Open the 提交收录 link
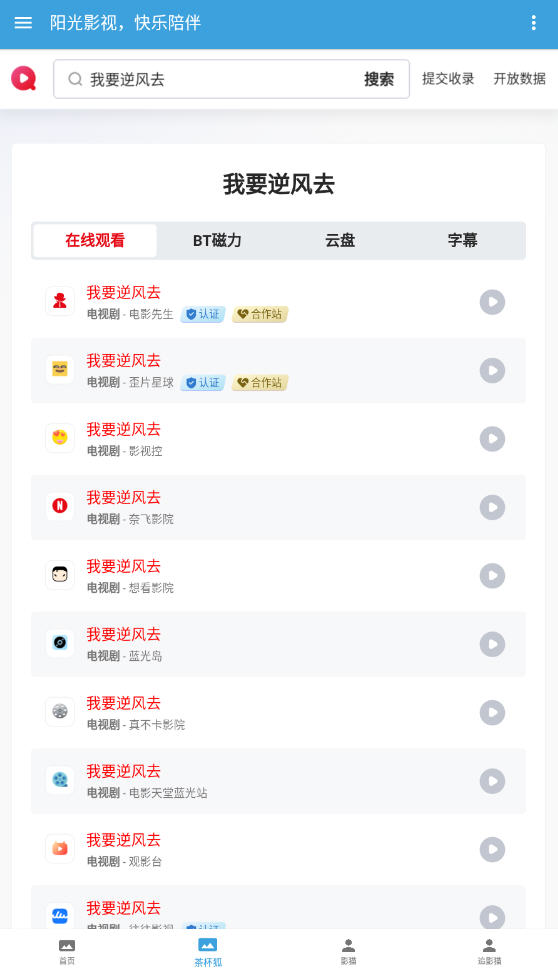The height and width of the screenshot is (971, 558). (448, 79)
